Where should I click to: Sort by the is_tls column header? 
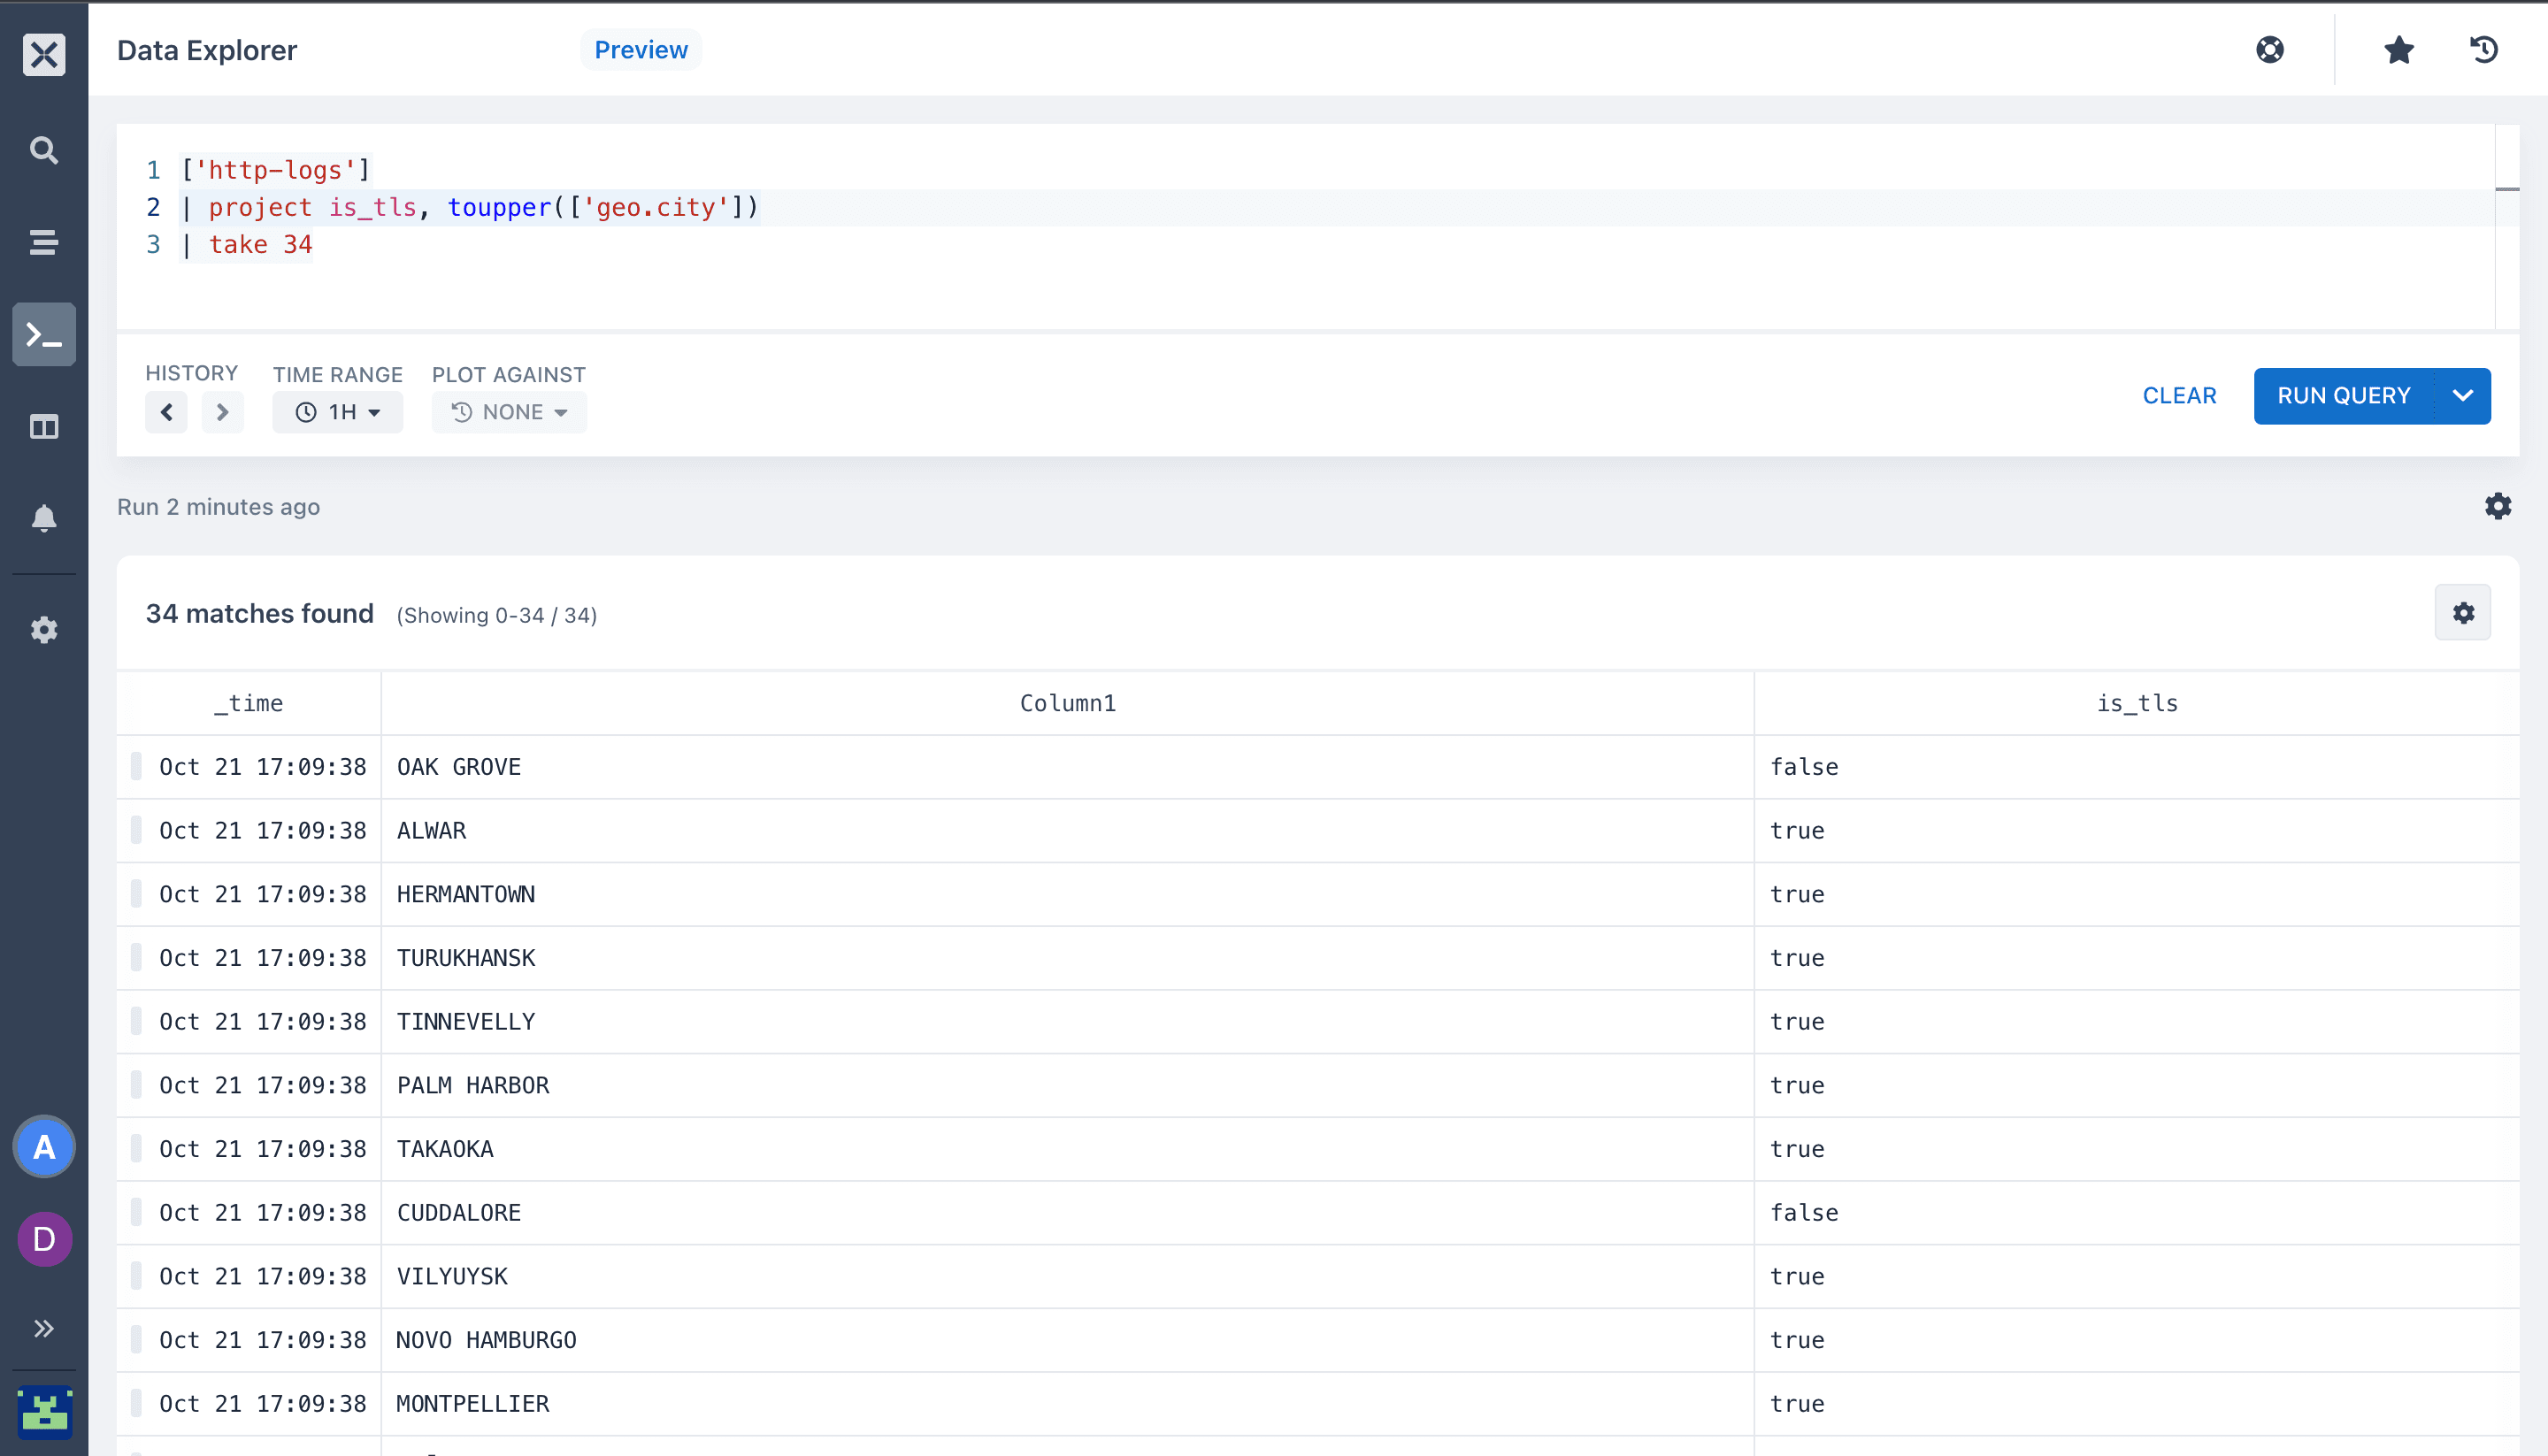(2136, 703)
